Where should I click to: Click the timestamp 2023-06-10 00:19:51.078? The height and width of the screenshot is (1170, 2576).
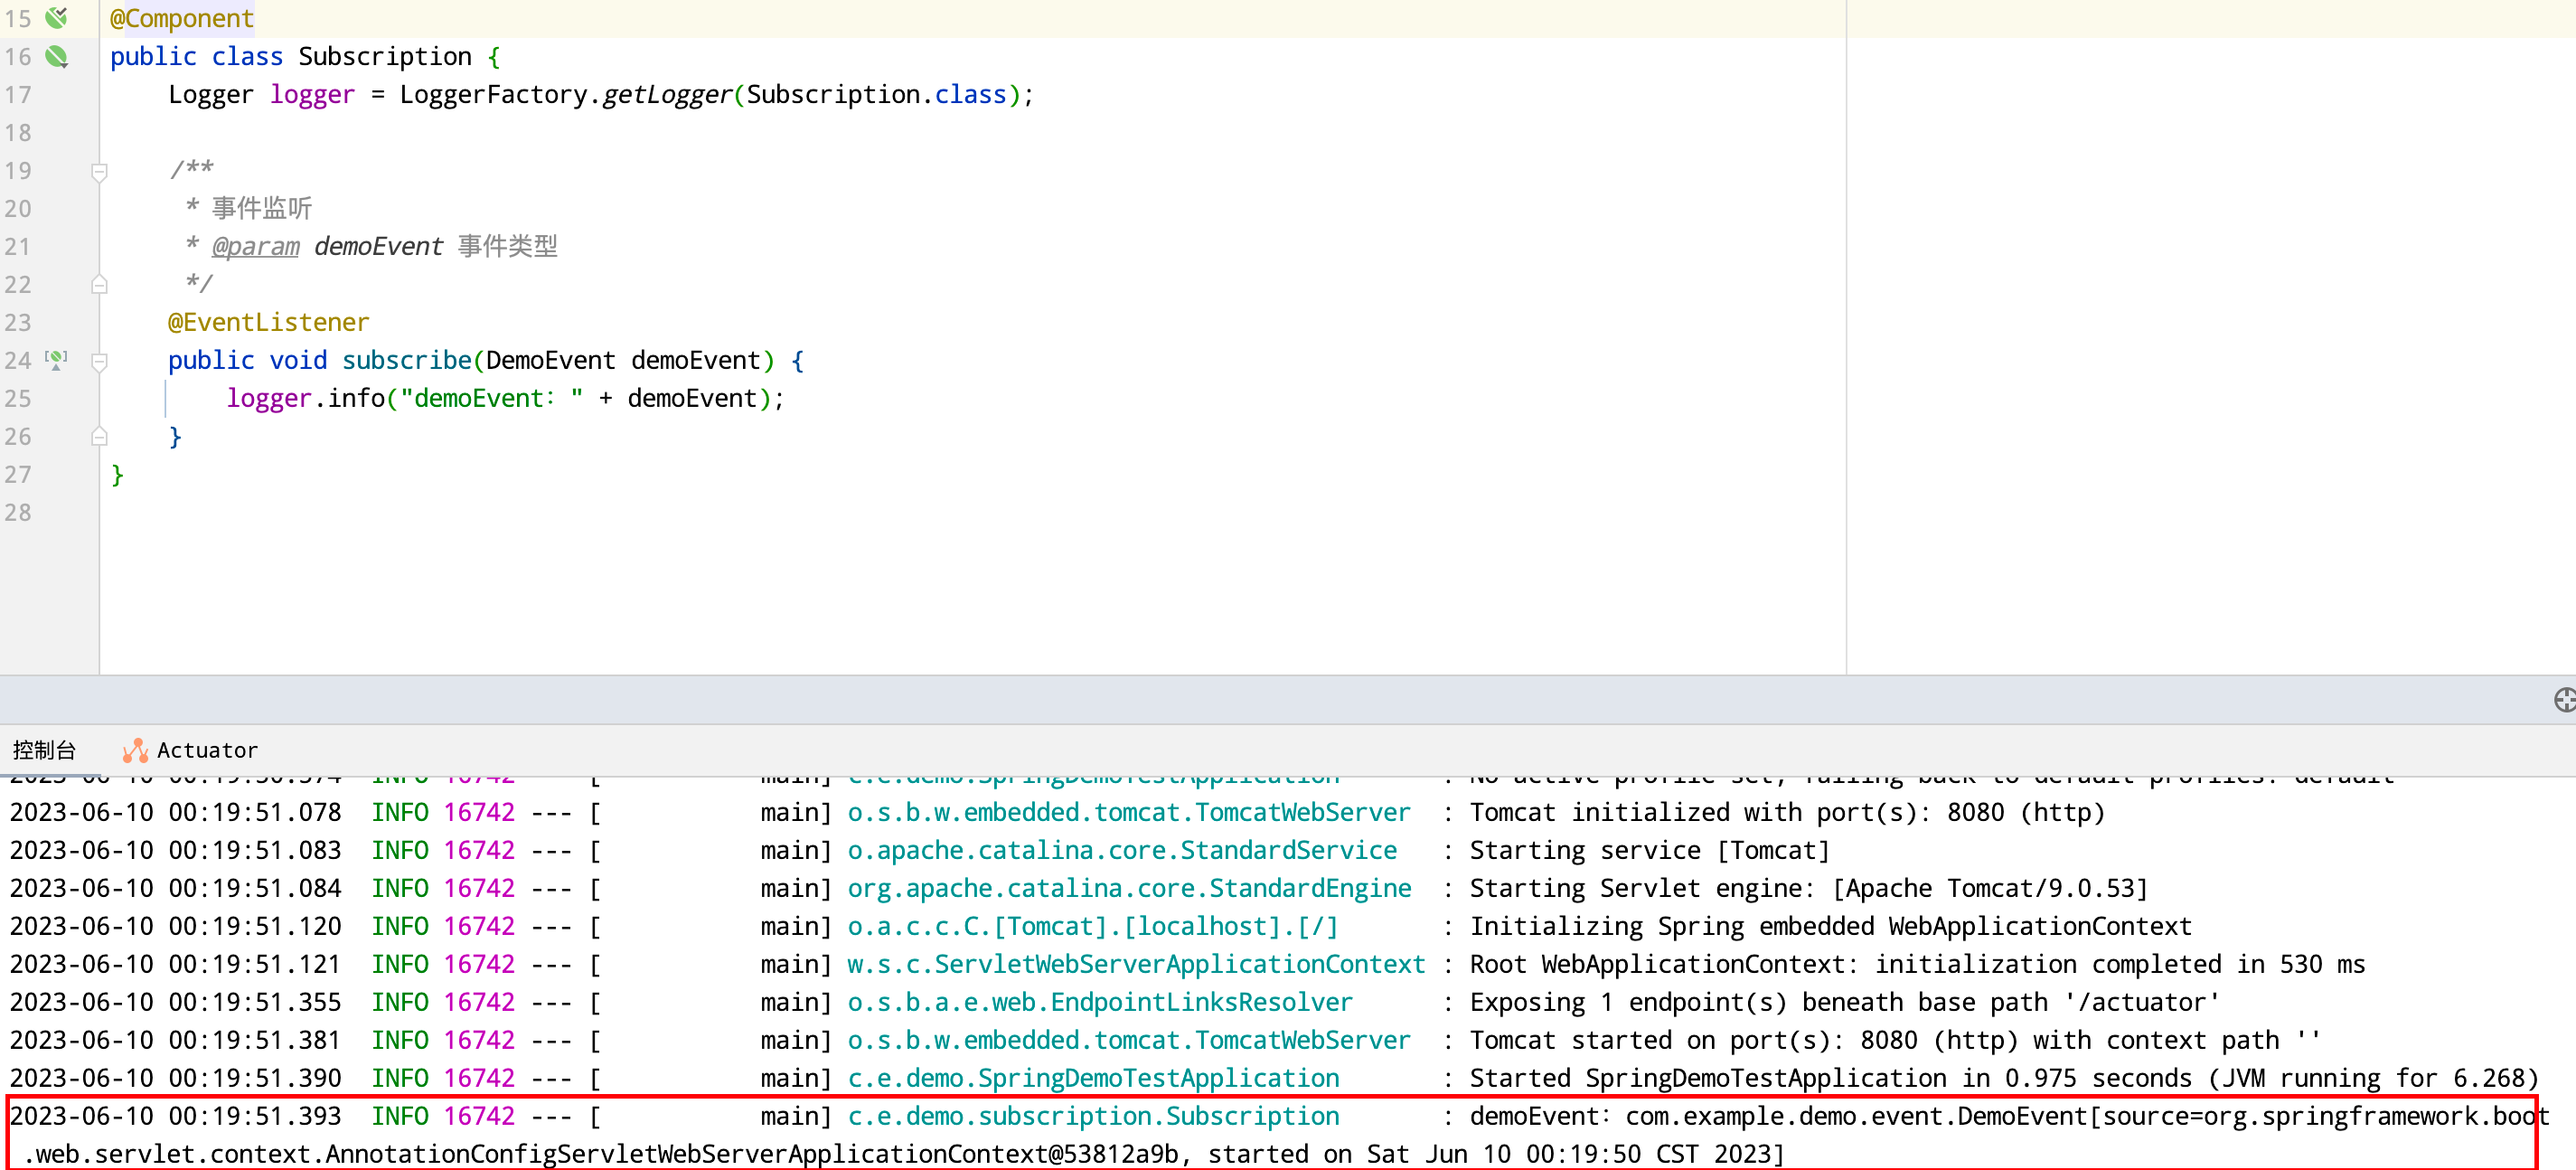176,812
